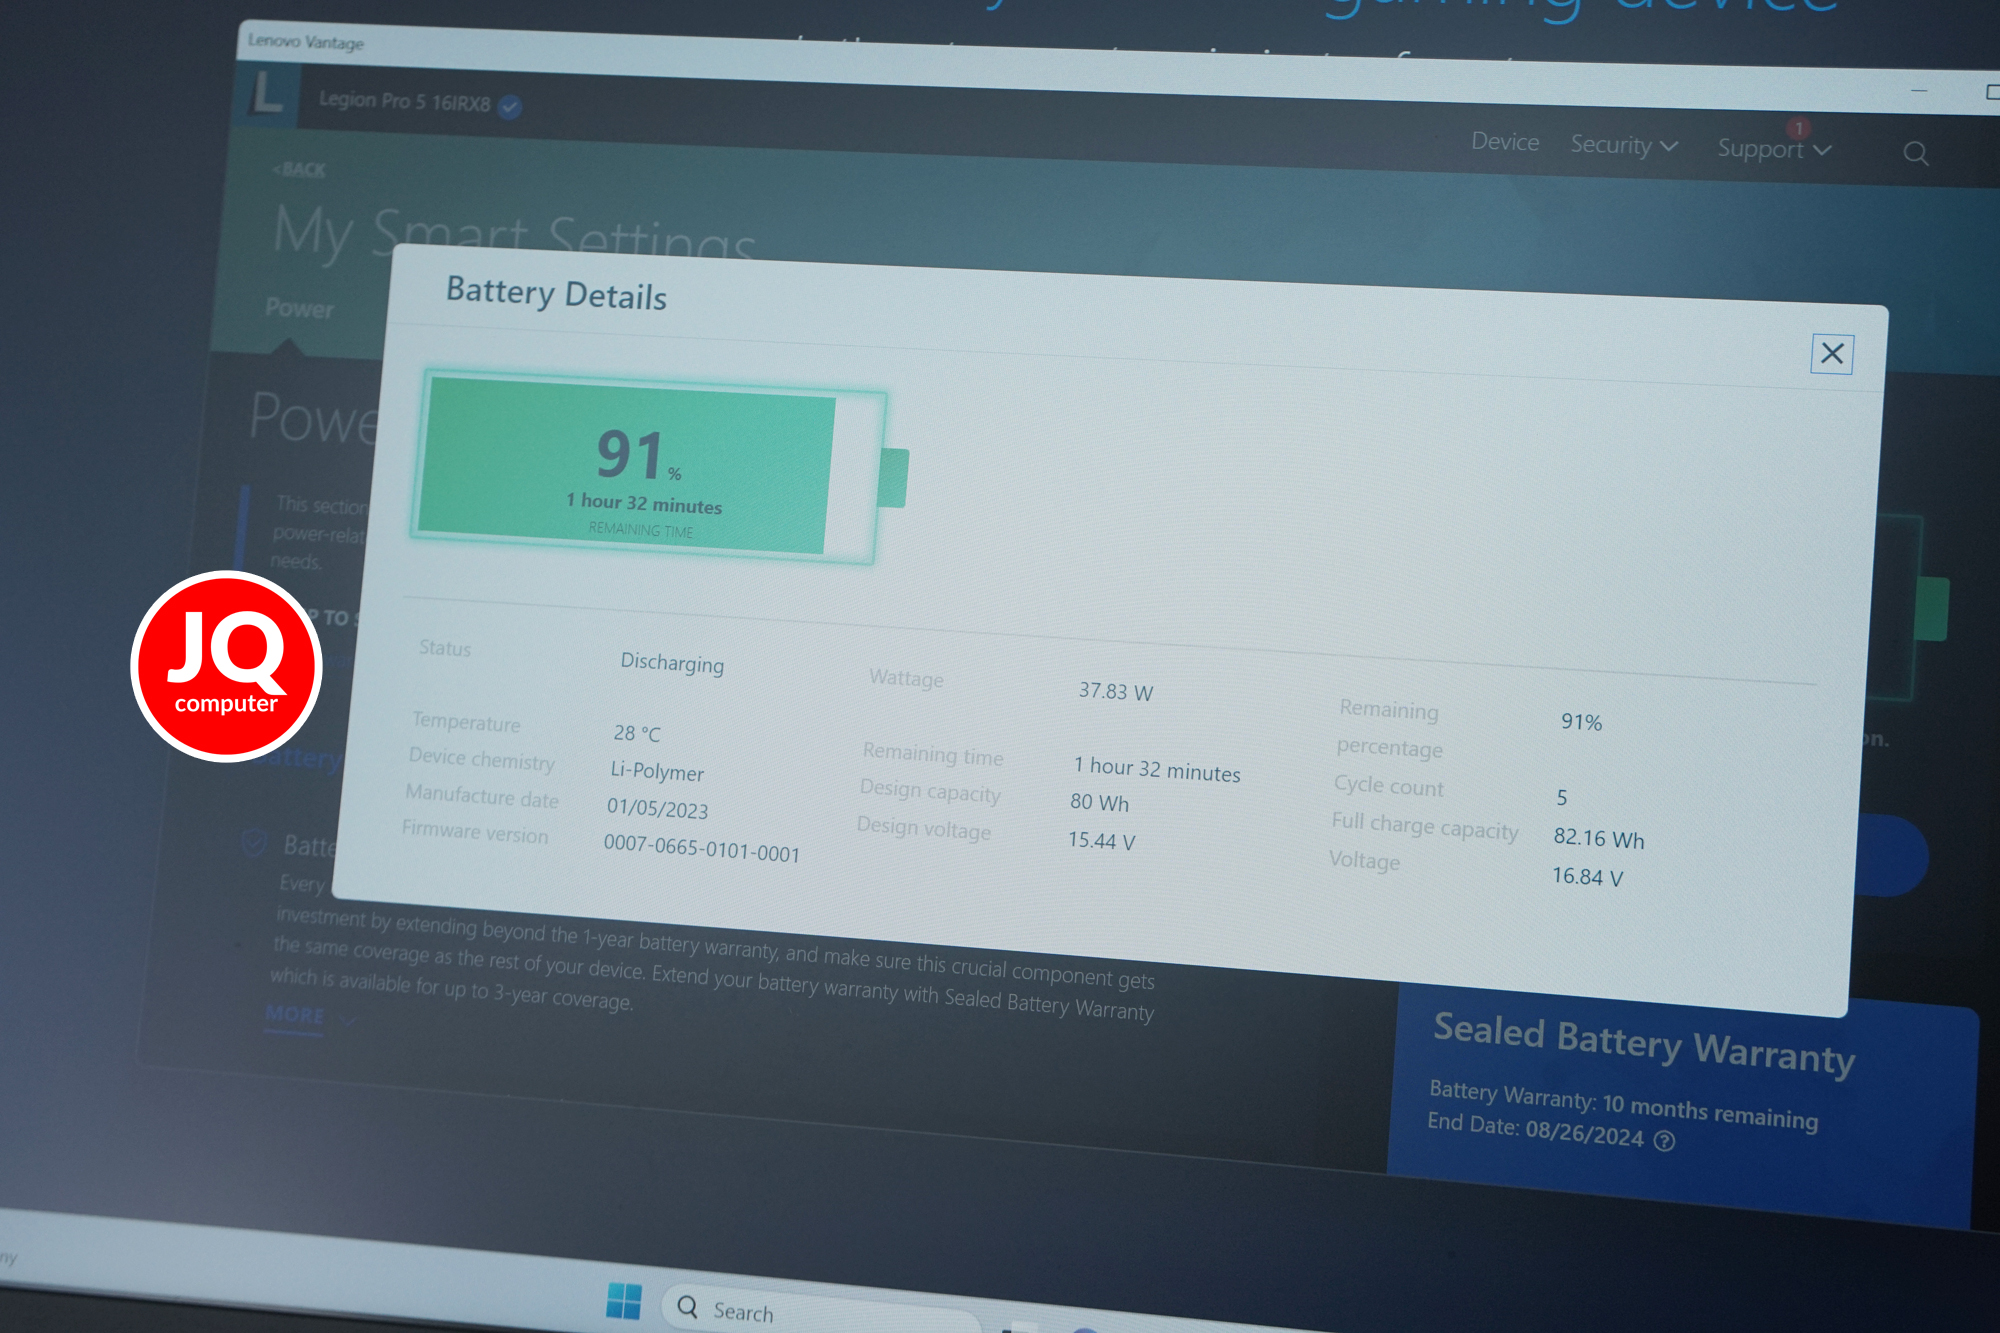Screen dimensions: 2000x1333
Task: Click the magnifier search icon in the header
Action: [1916, 154]
